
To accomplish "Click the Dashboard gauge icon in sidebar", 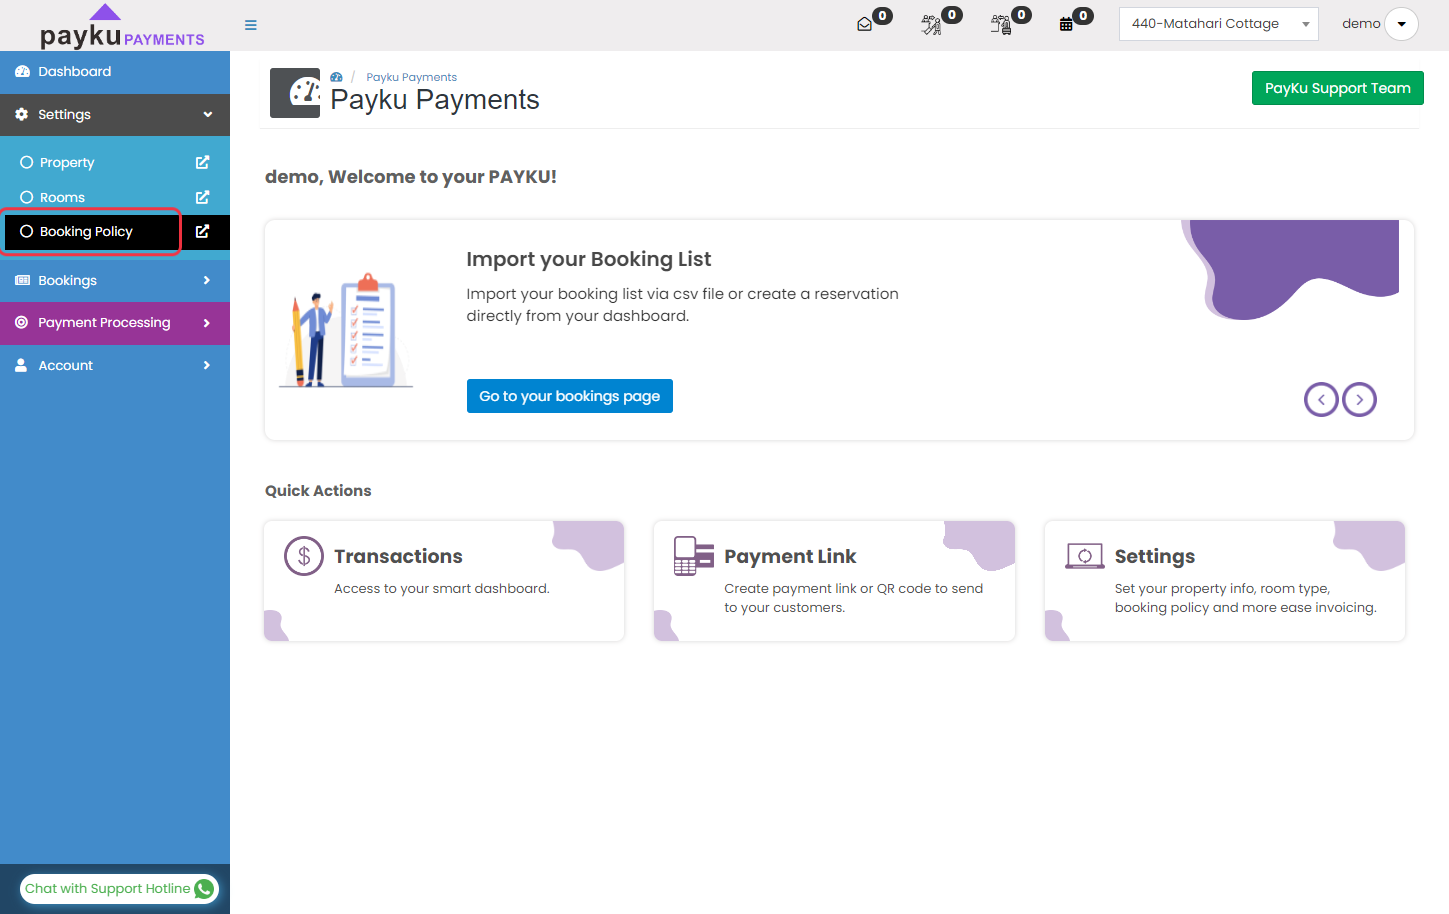I will pyautogui.click(x=22, y=72).
